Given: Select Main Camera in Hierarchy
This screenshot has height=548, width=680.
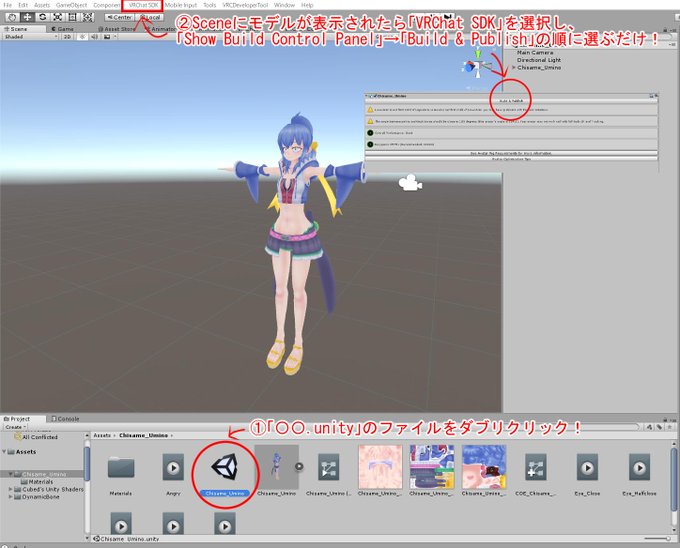Looking at the screenshot, I should tap(535, 52).
